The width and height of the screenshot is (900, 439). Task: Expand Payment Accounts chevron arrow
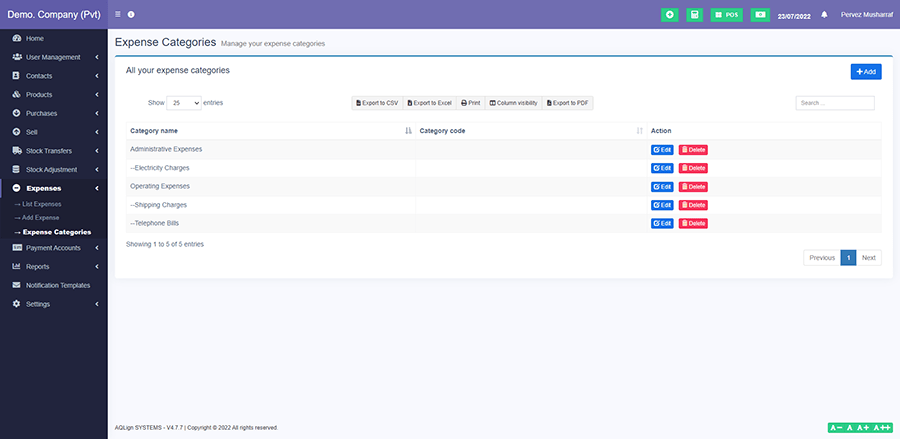click(x=97, y=248)
